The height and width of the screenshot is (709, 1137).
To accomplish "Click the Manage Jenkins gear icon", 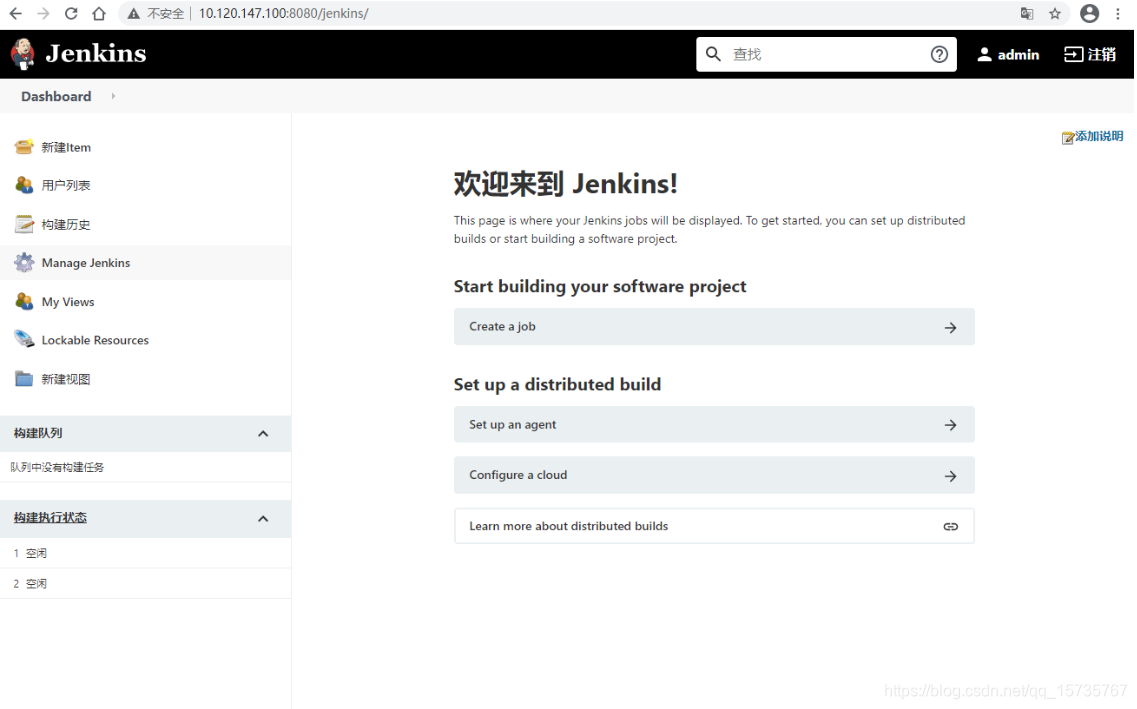I will (24, 262).
